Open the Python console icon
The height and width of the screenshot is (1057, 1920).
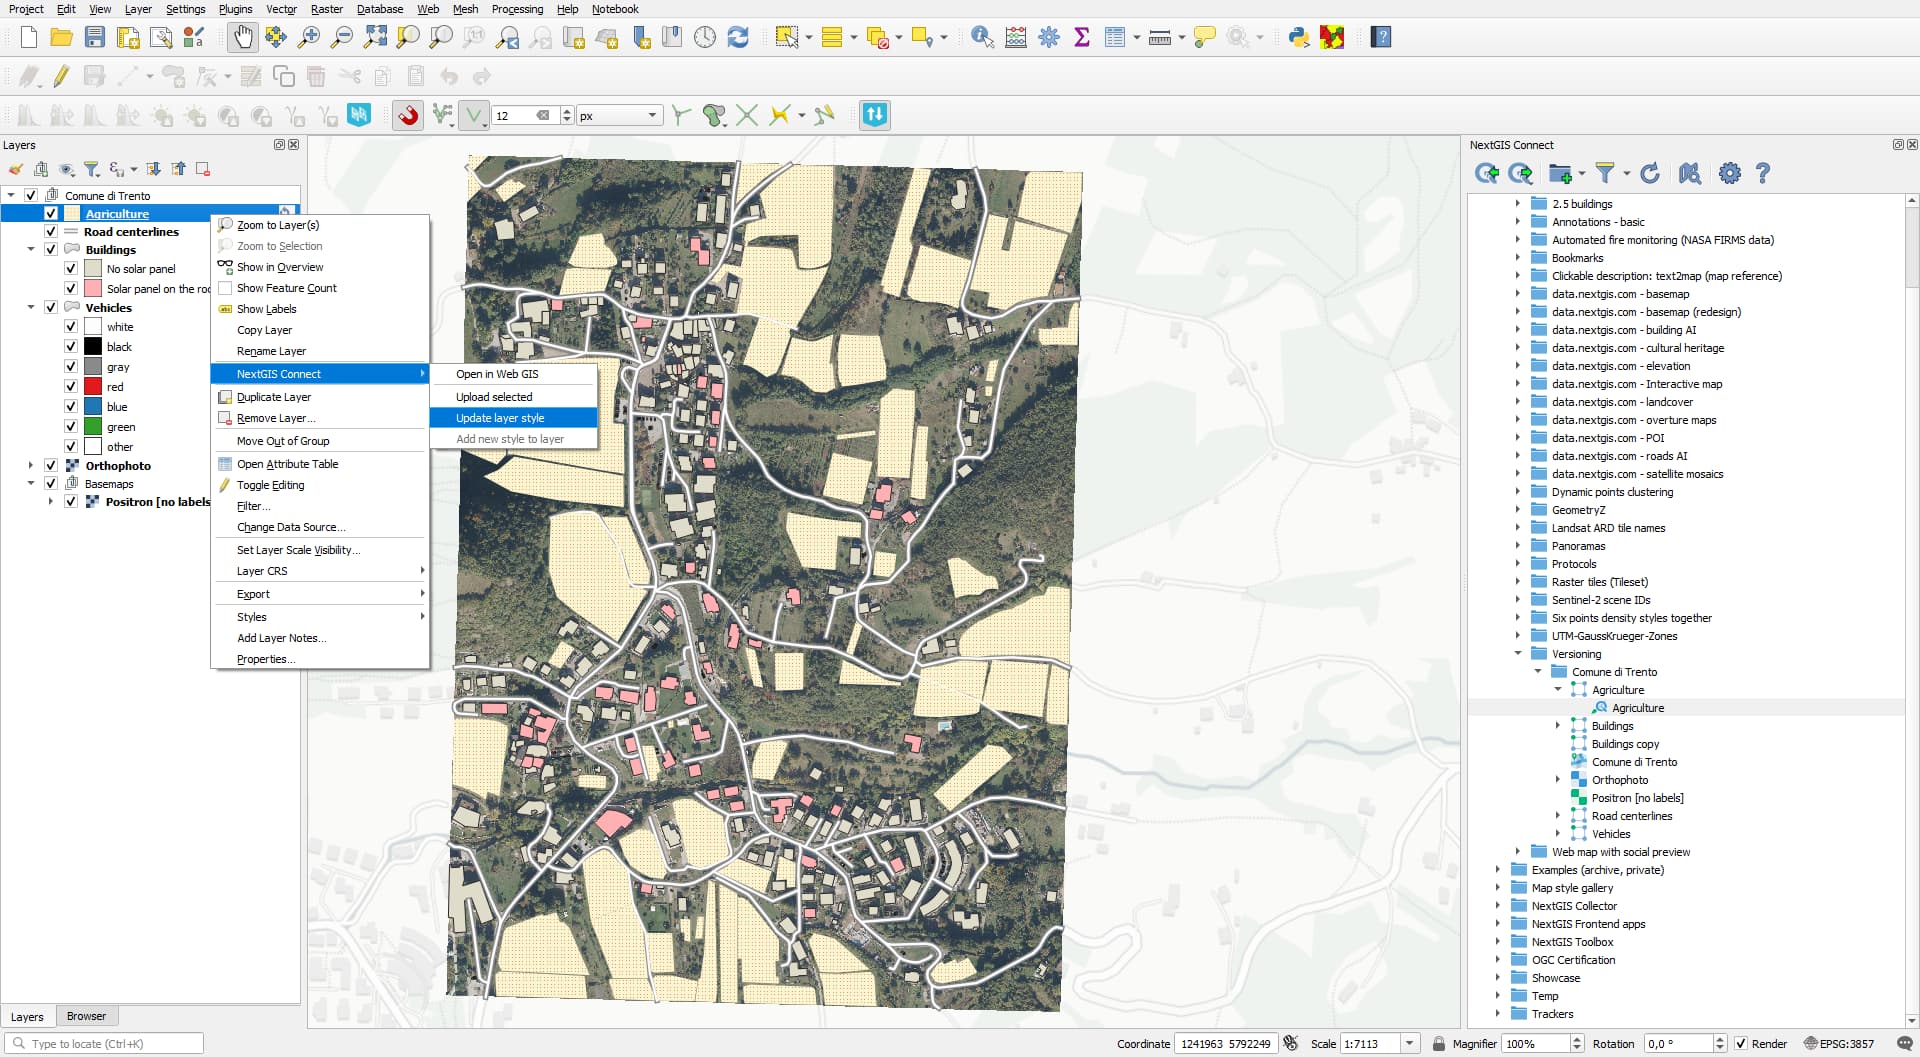[x=1298, y=38]
